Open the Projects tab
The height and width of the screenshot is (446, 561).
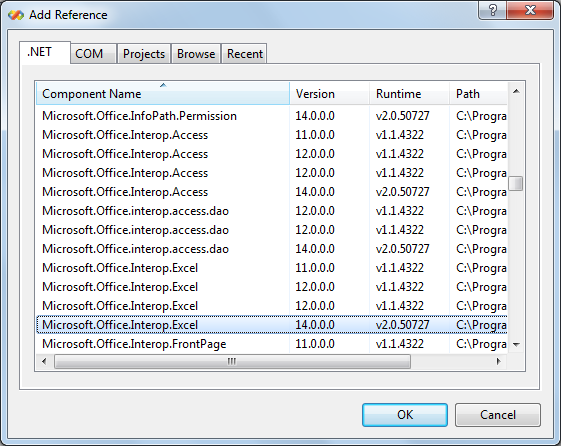pos(144,54)
